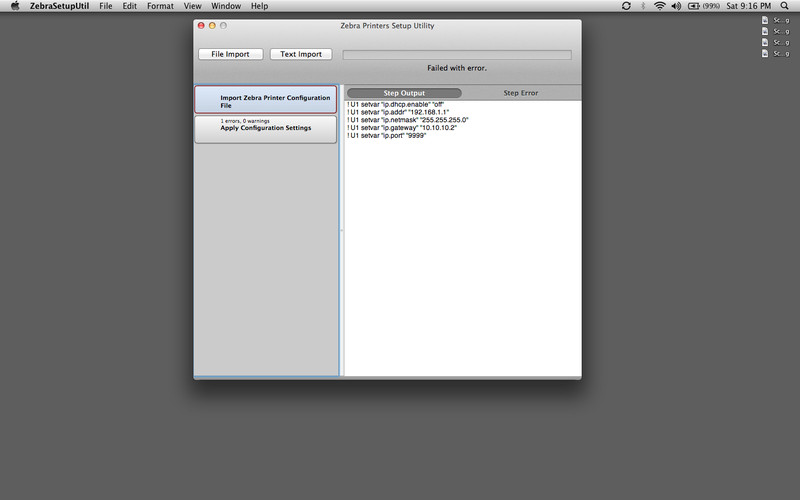Click the Bluetooth icon in menu bar
The width and height of the screenshot is (800, 500).
tap(642, 6)
